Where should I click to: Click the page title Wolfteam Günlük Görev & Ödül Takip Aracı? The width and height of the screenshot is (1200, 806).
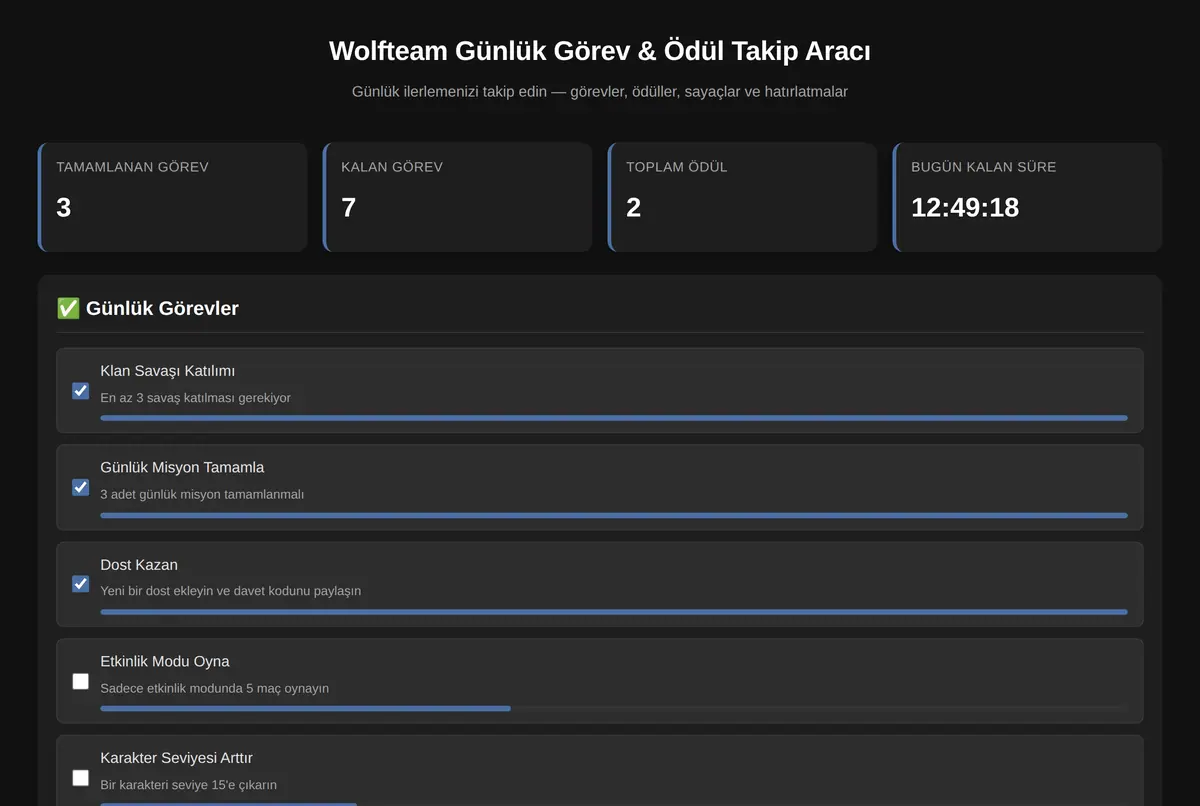(600, 51)
